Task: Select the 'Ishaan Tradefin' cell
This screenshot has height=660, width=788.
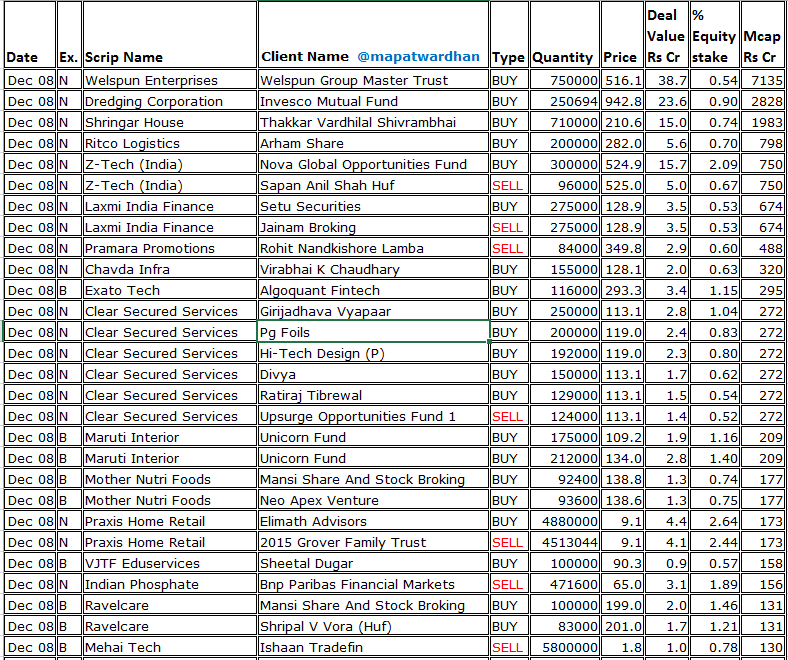Action: [x=373, y=648]
